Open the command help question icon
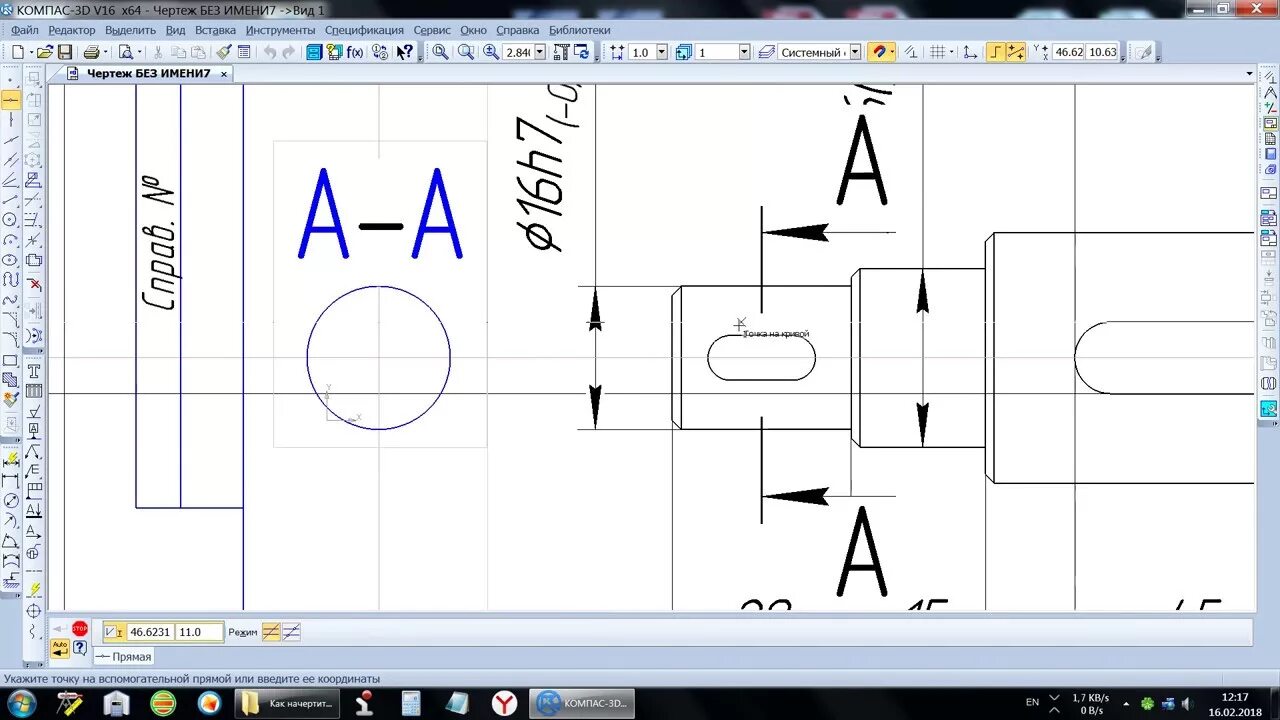This screenshot has height=720, width=1280. pos(80,648)
